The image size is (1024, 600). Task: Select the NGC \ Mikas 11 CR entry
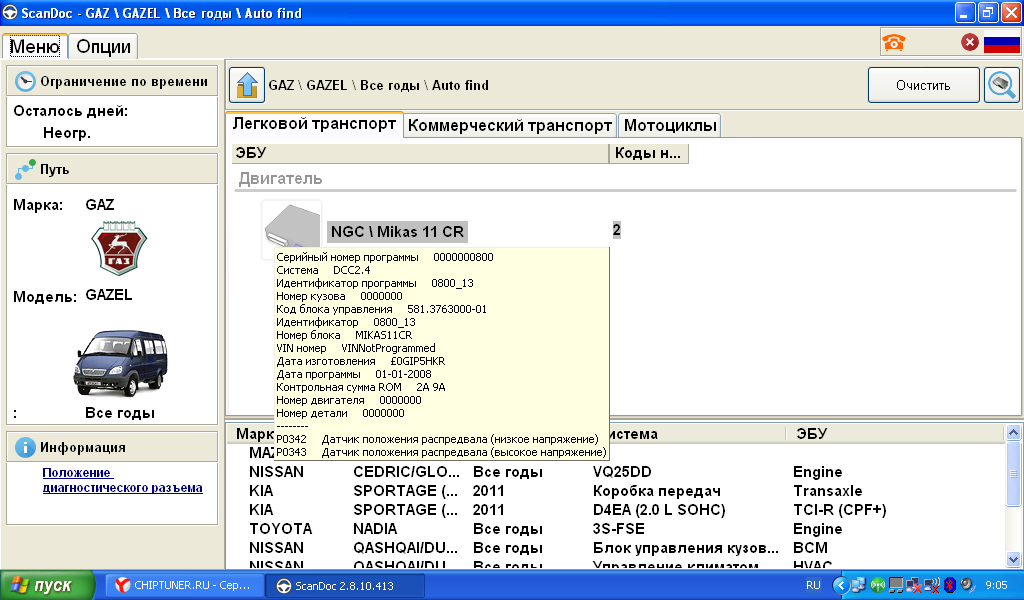(x=397, y=232)
